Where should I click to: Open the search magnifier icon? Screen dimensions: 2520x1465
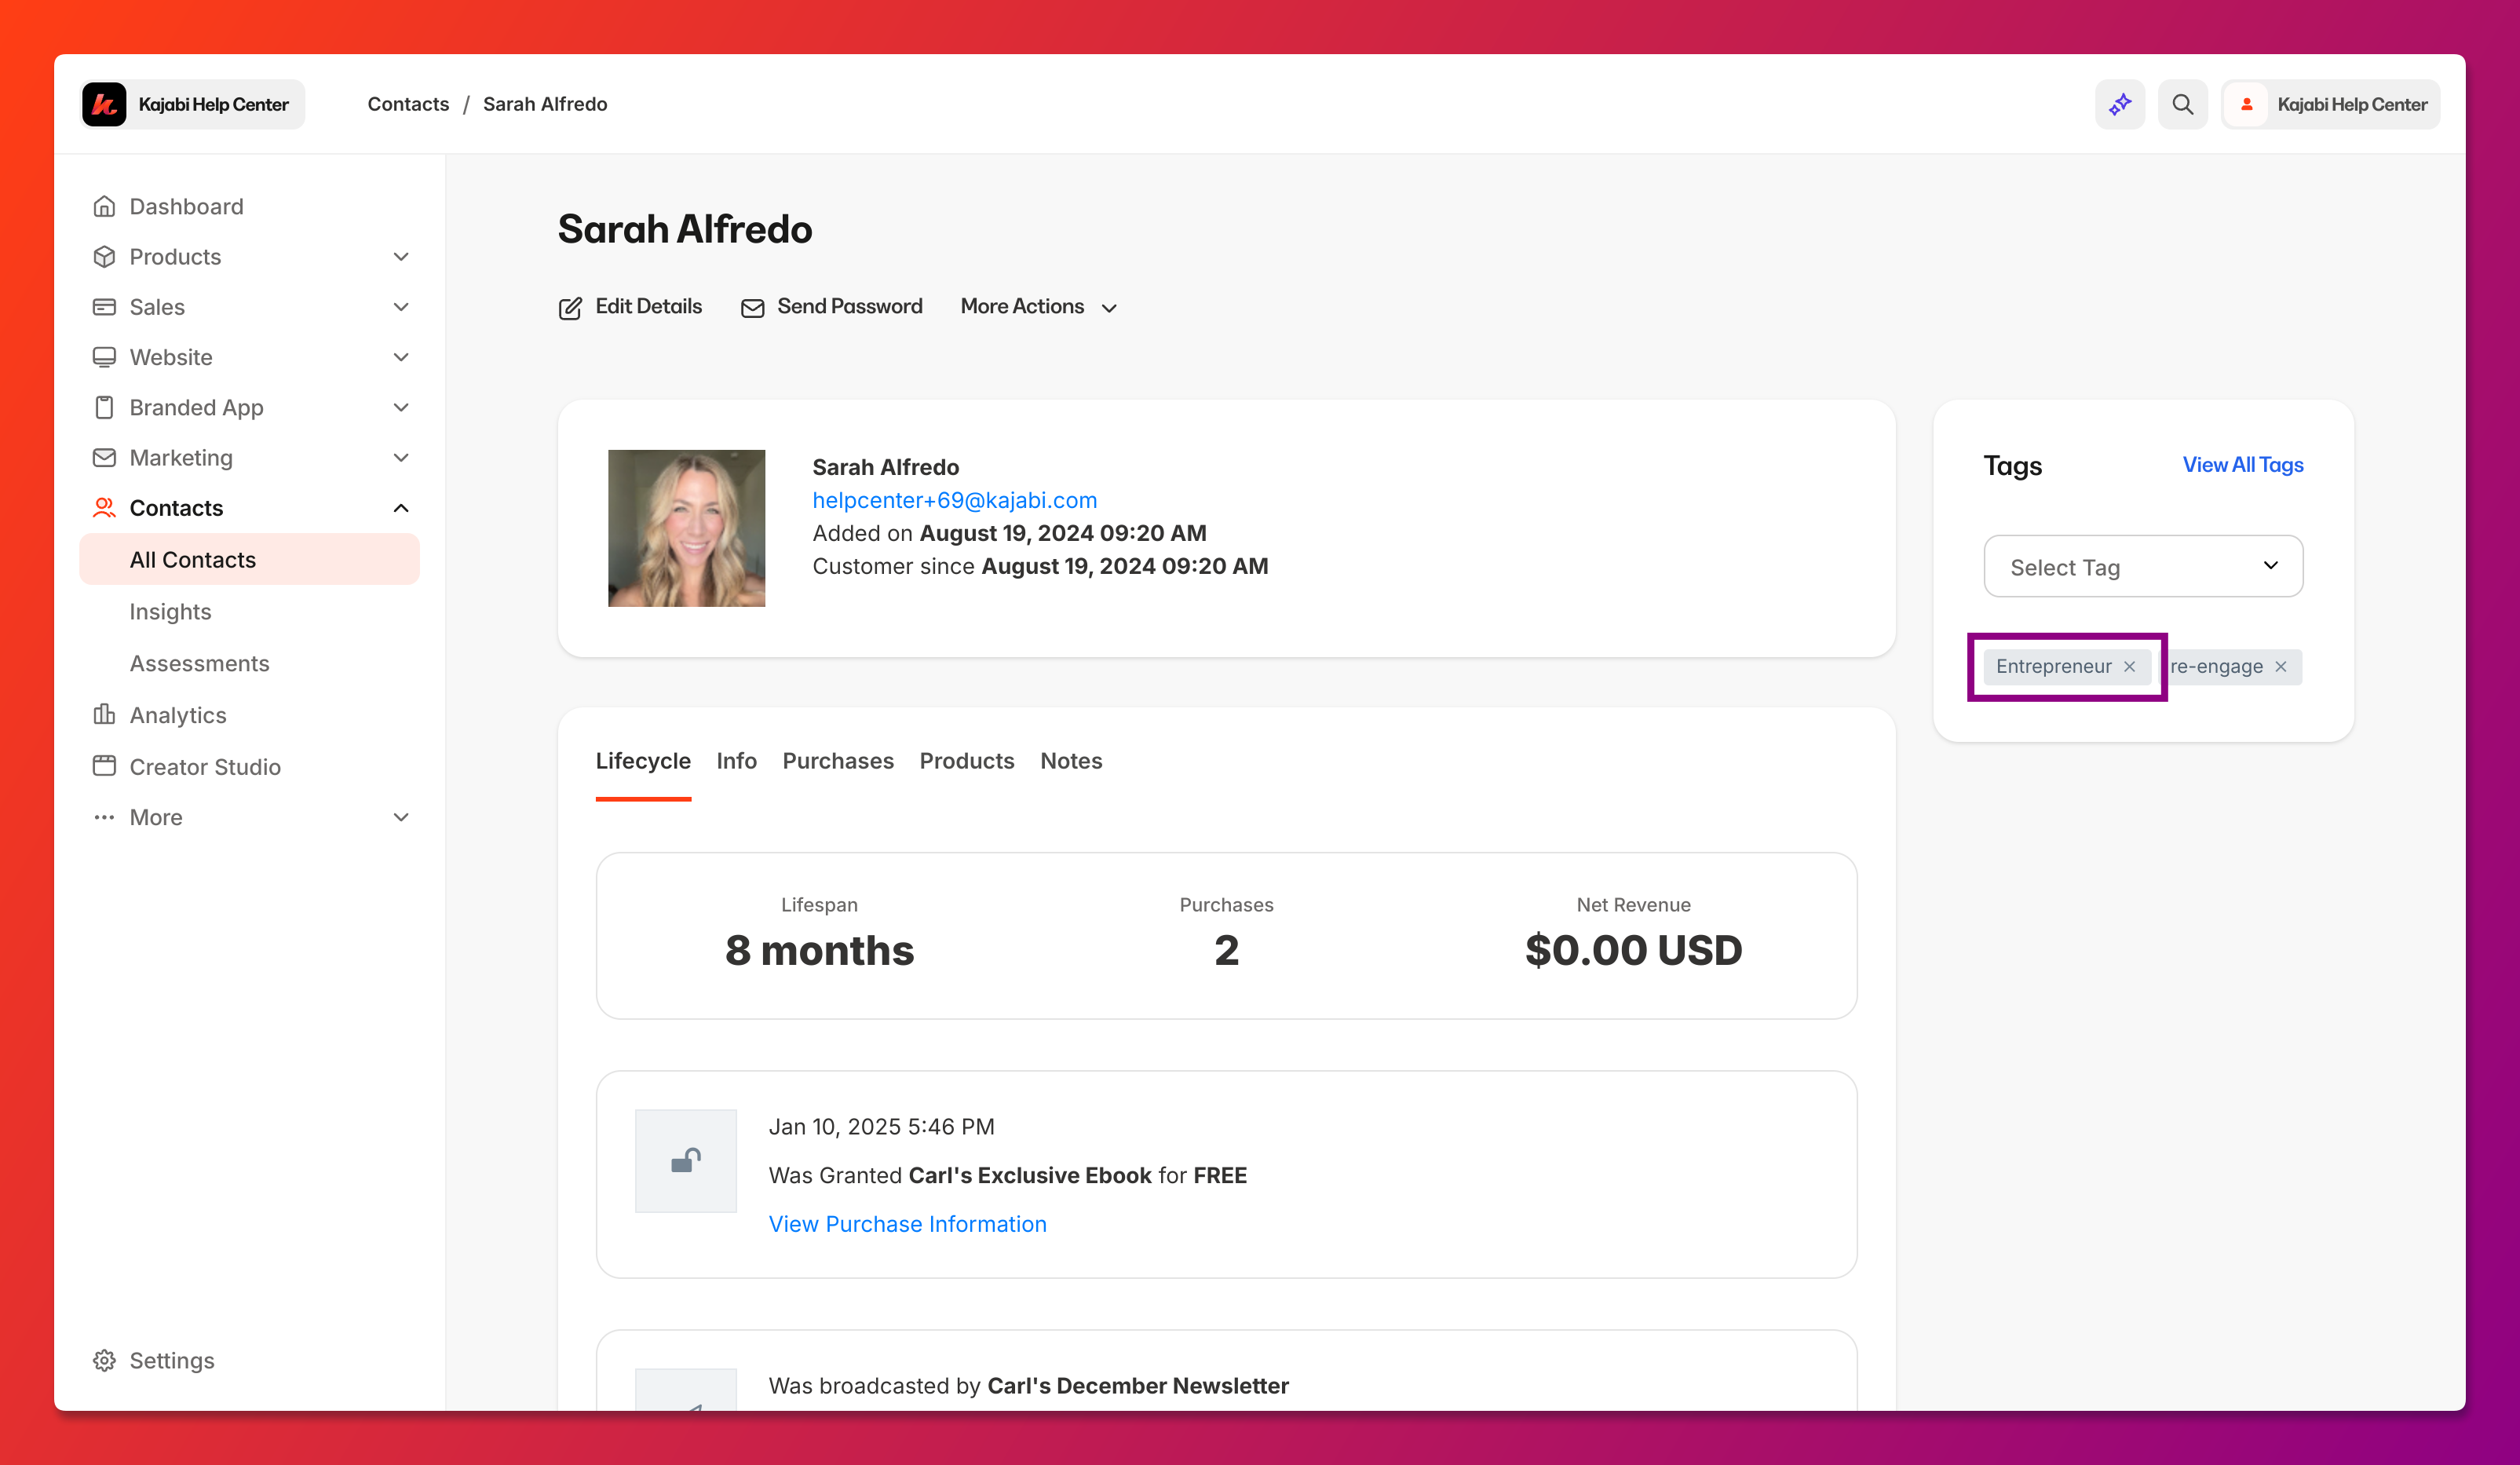point(2182,104)
